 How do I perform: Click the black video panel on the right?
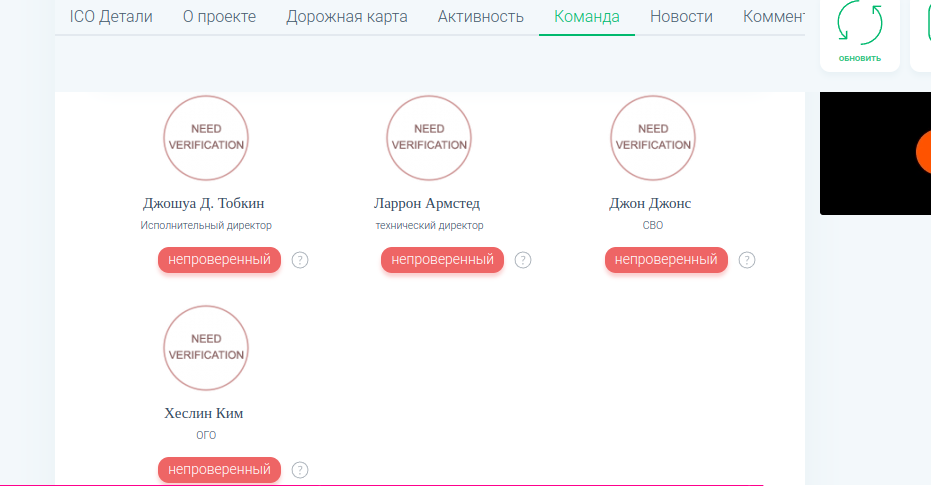click(x=875, y=153)
